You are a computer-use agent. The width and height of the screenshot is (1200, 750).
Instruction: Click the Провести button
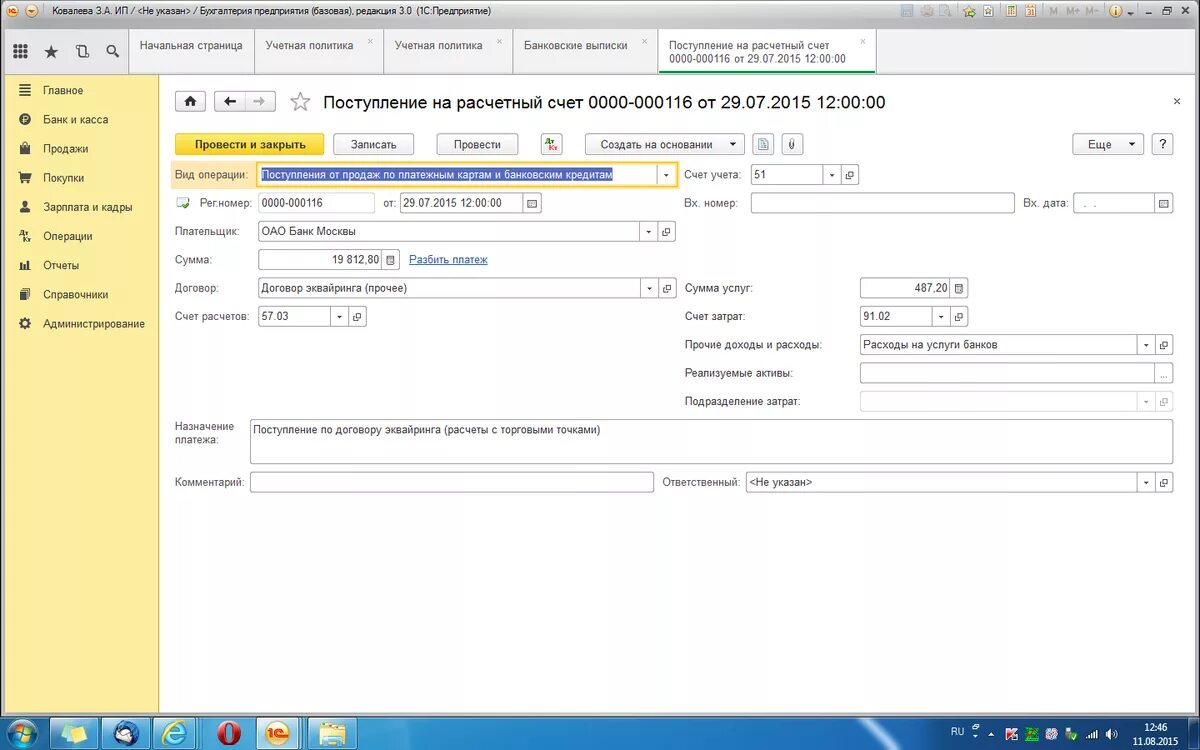click(x=477, y=144)
